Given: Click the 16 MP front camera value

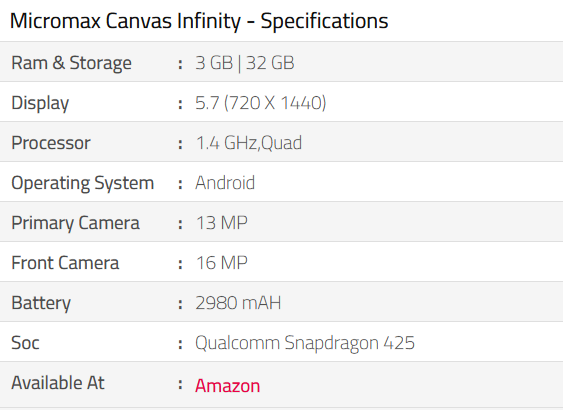Looking at the screenshot, I should 222,263.
